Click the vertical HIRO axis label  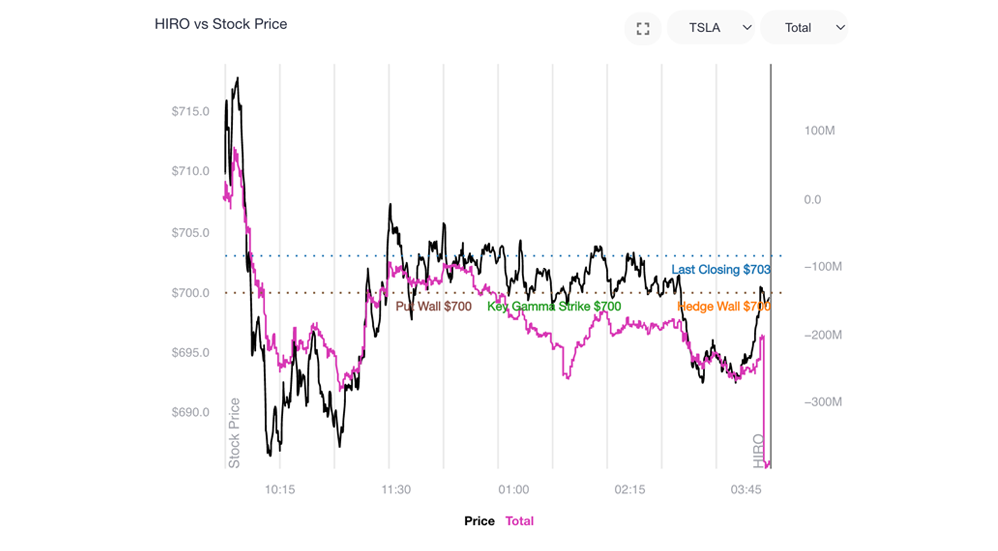pos(758,451)
